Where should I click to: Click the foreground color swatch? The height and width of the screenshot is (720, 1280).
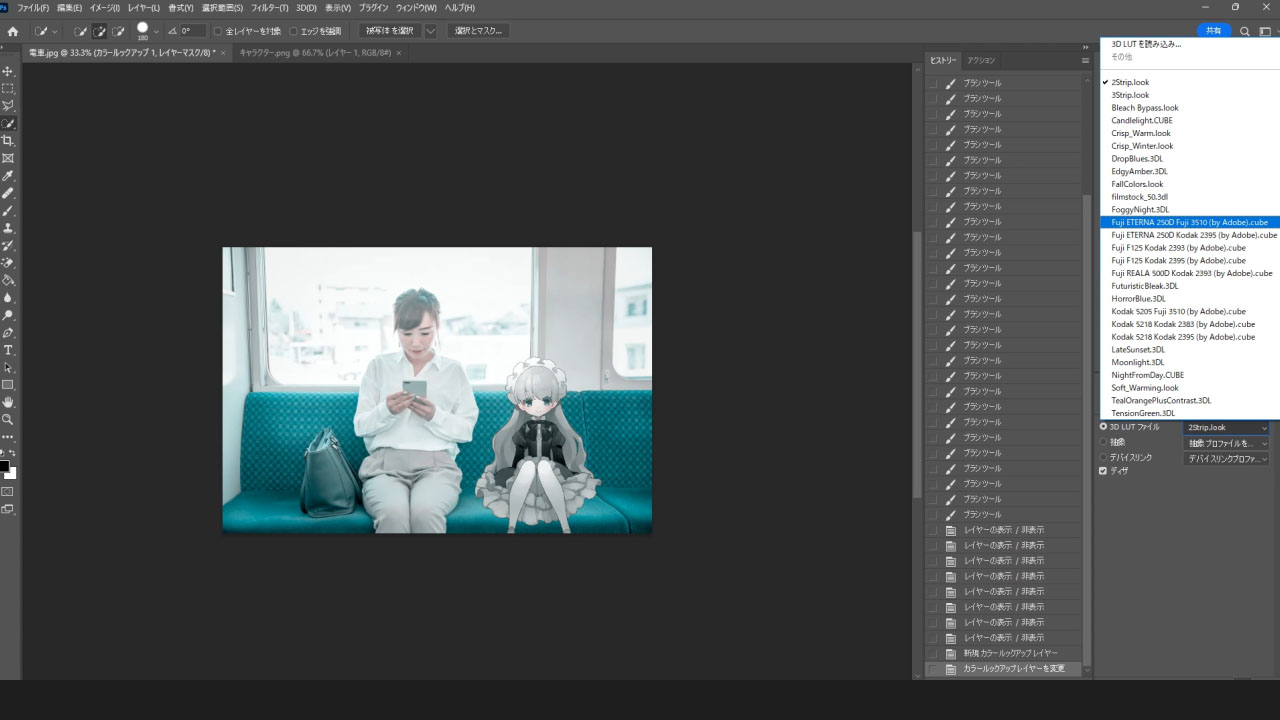pos(5,466)
